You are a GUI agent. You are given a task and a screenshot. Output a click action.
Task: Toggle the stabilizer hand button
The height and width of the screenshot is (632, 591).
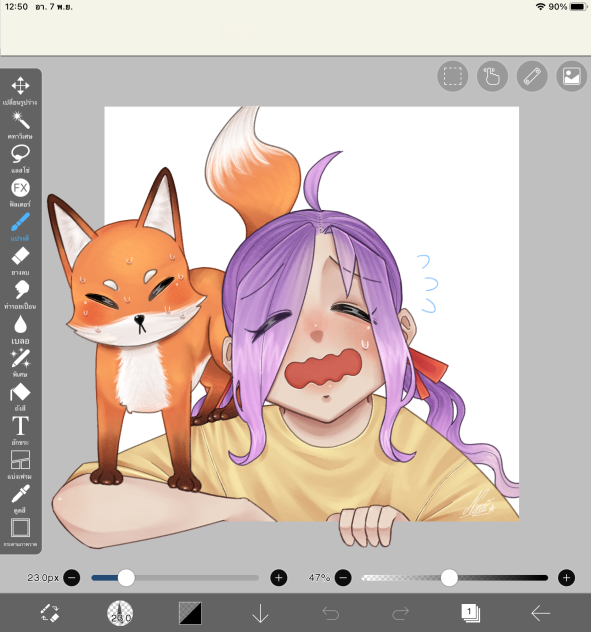tap(492, 76)
